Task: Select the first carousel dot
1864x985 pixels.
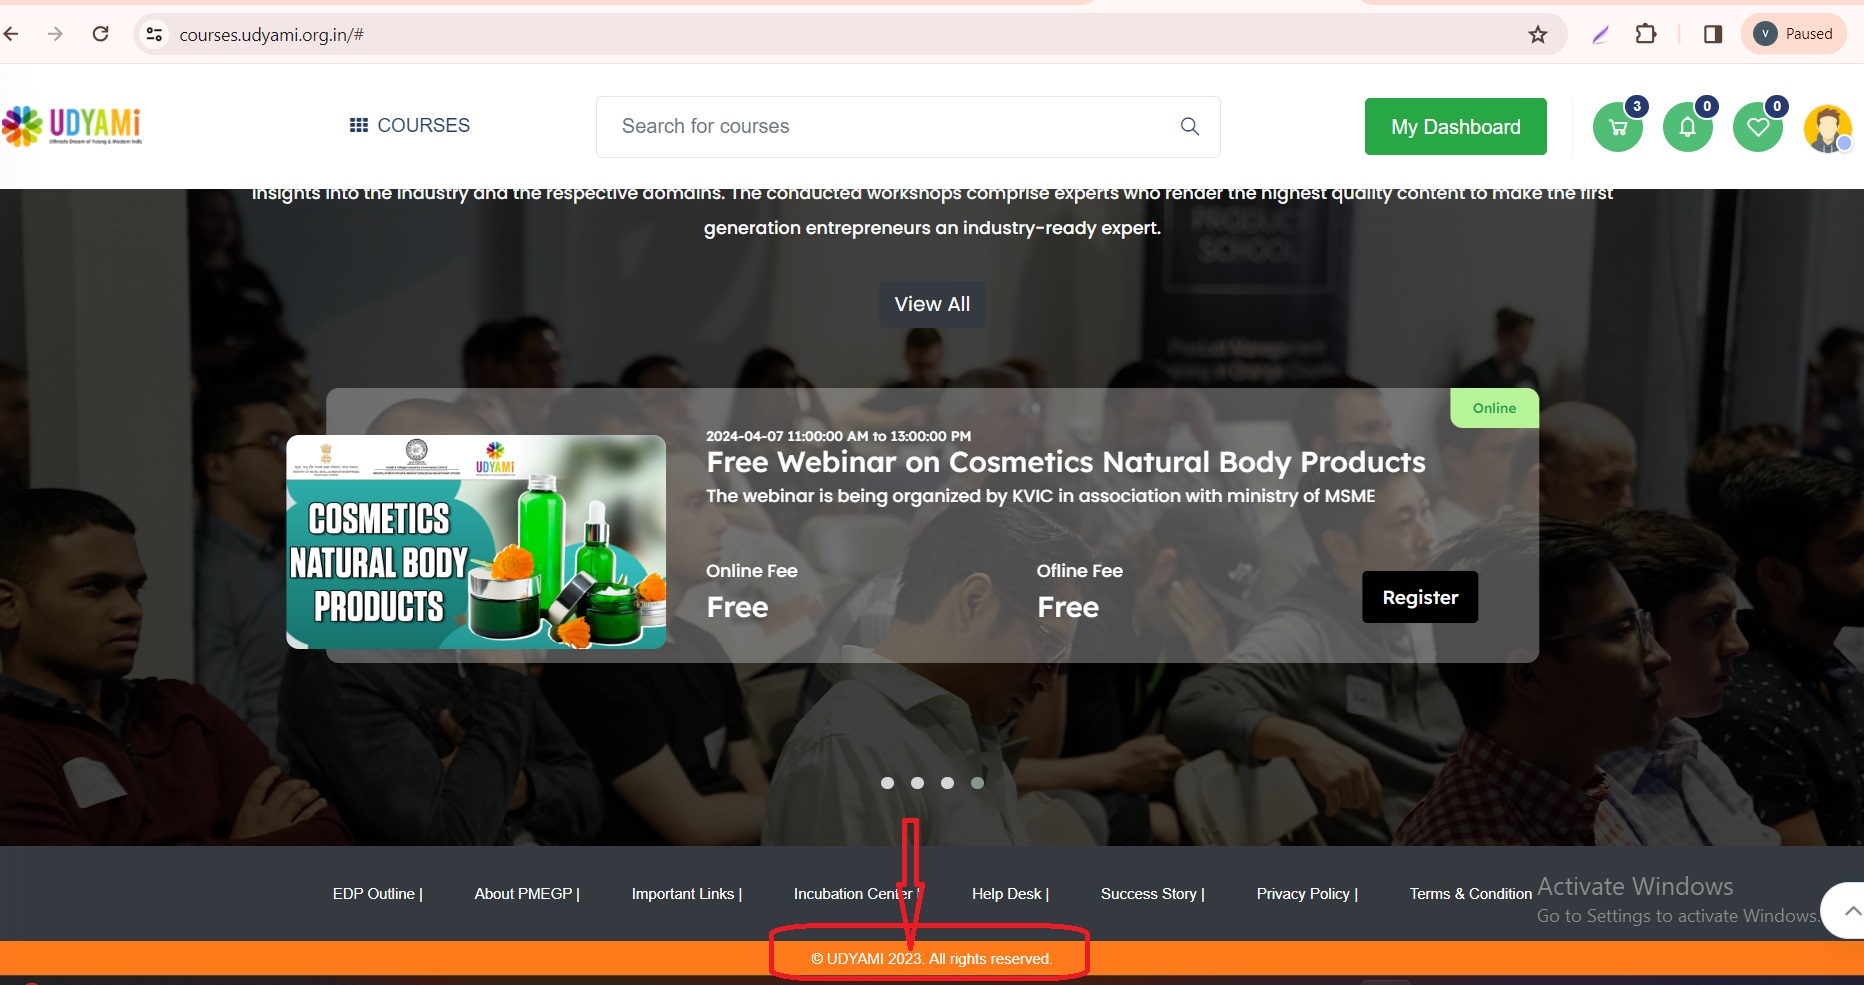Action: pos(887,783)
